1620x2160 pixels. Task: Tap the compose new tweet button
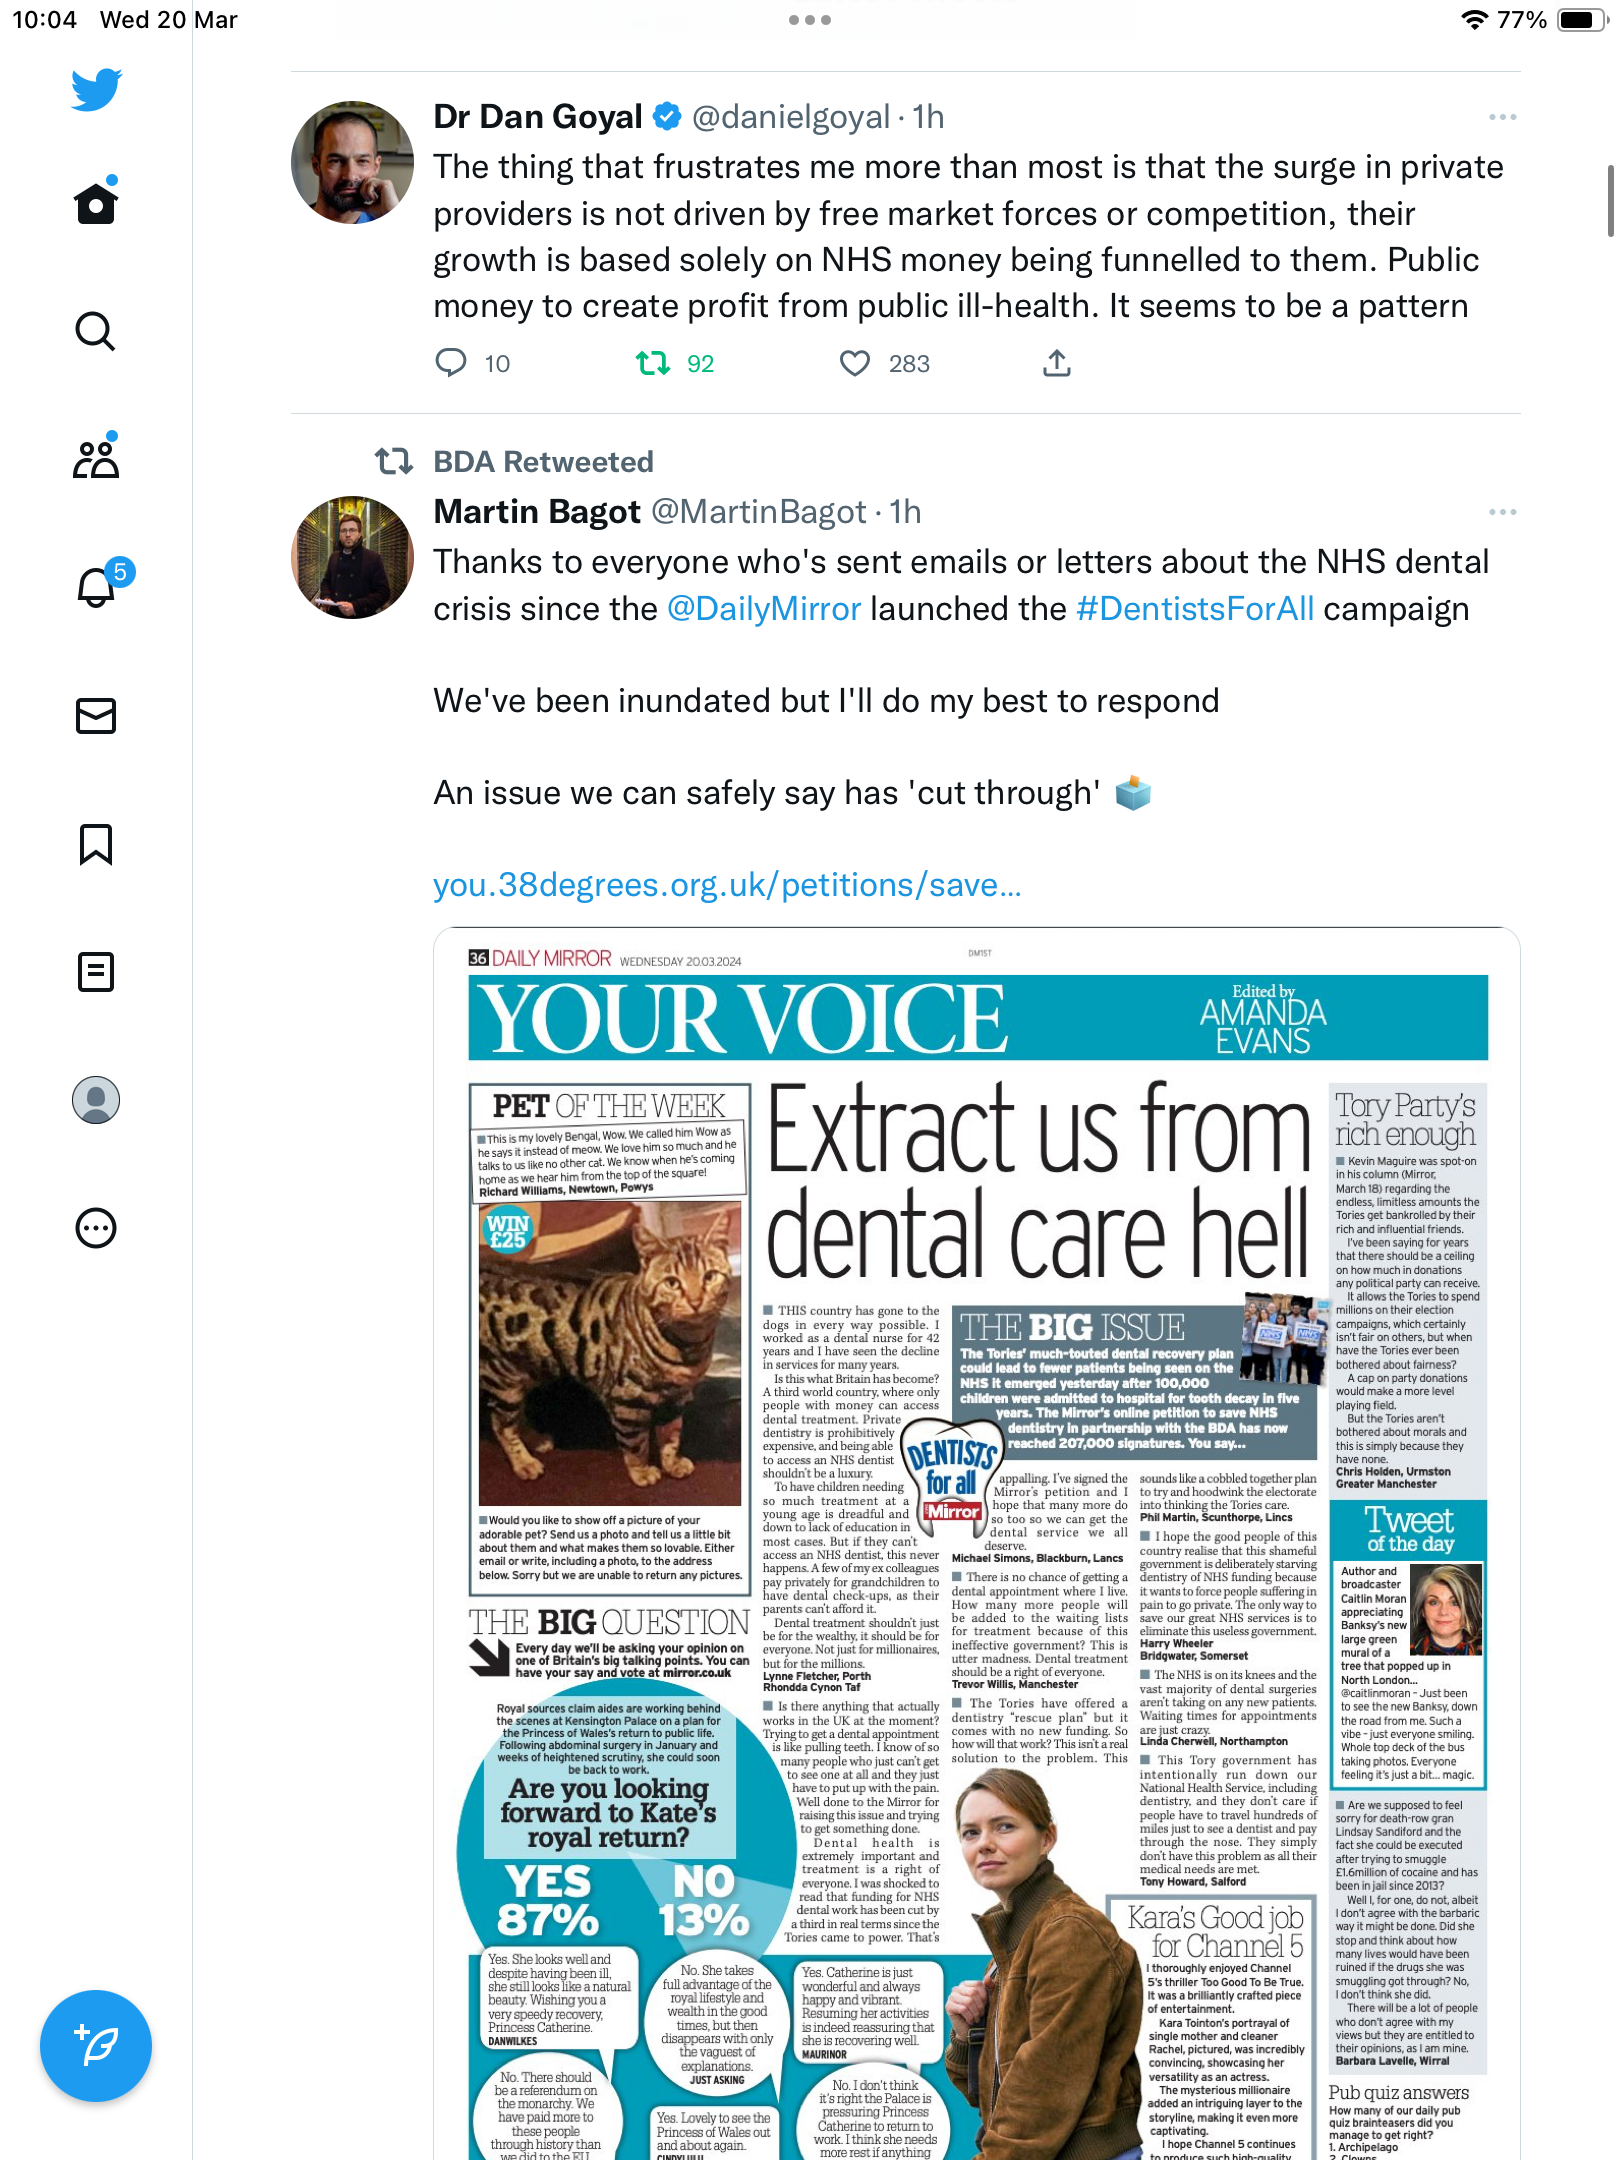[x=96, y=2046]
